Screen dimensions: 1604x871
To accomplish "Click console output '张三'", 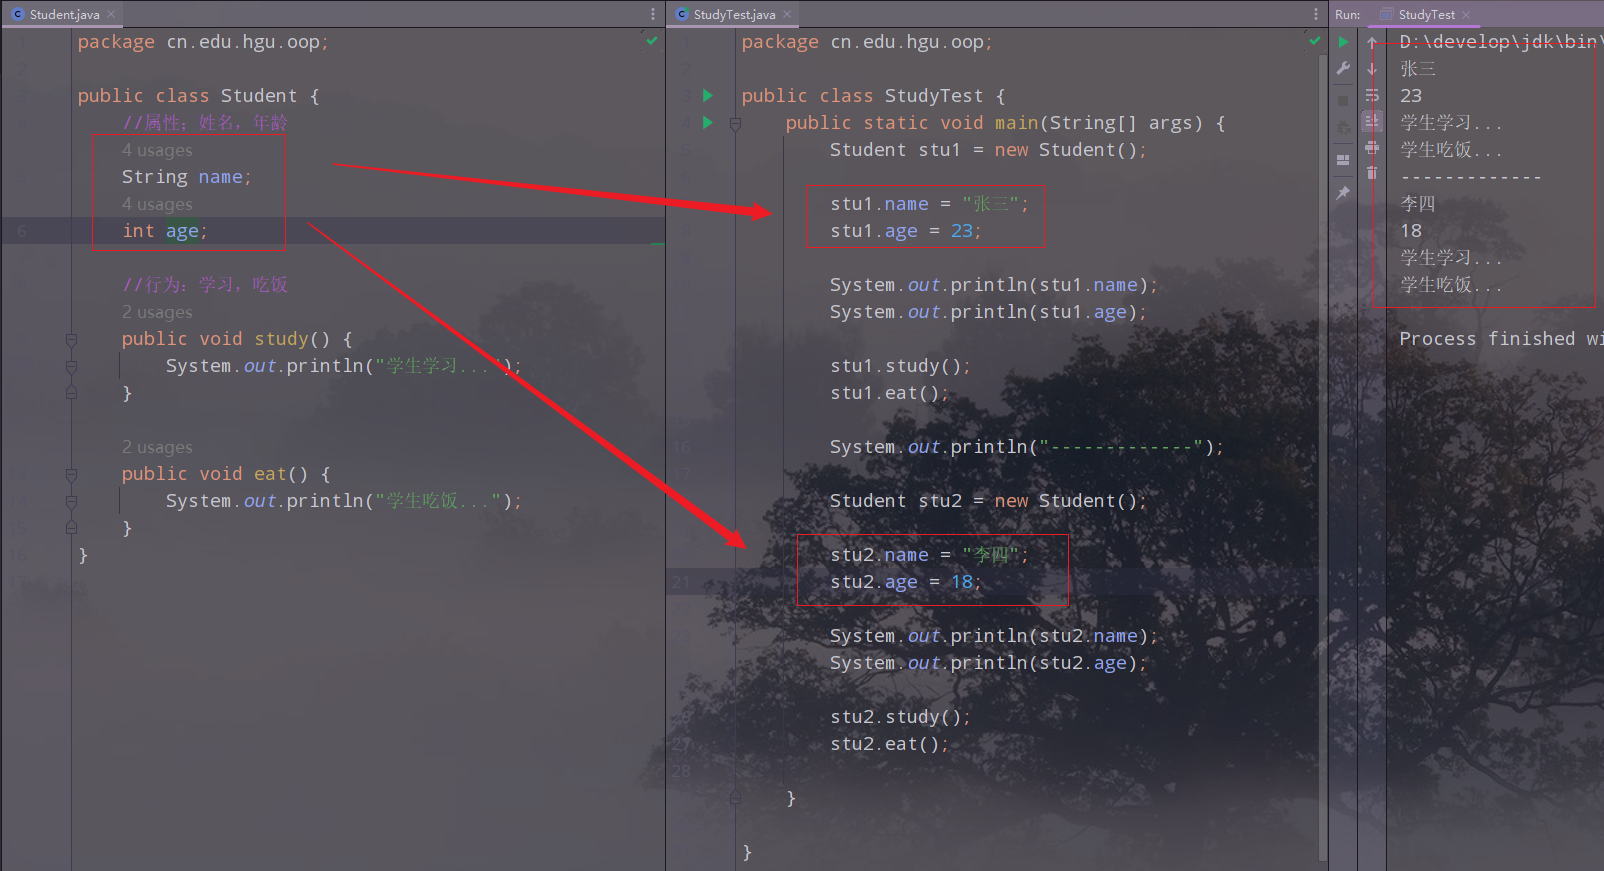I will pyautogui.click(x=1418, y=69).
